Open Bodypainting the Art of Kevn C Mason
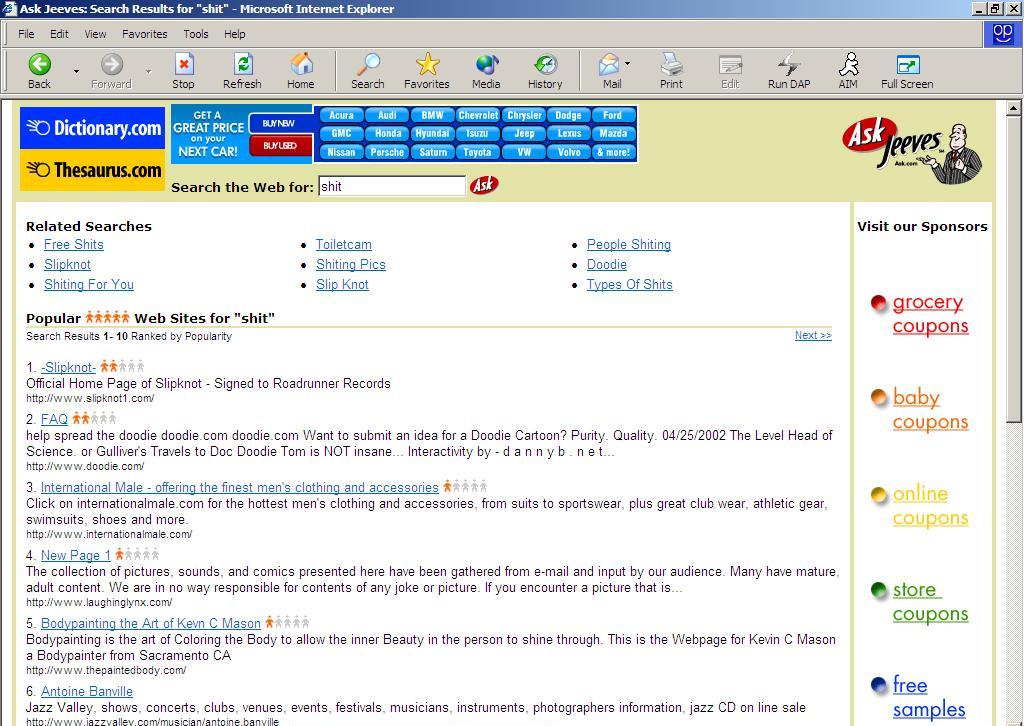Viewport: 1024px width, 726px height. [x=151, y=623]
